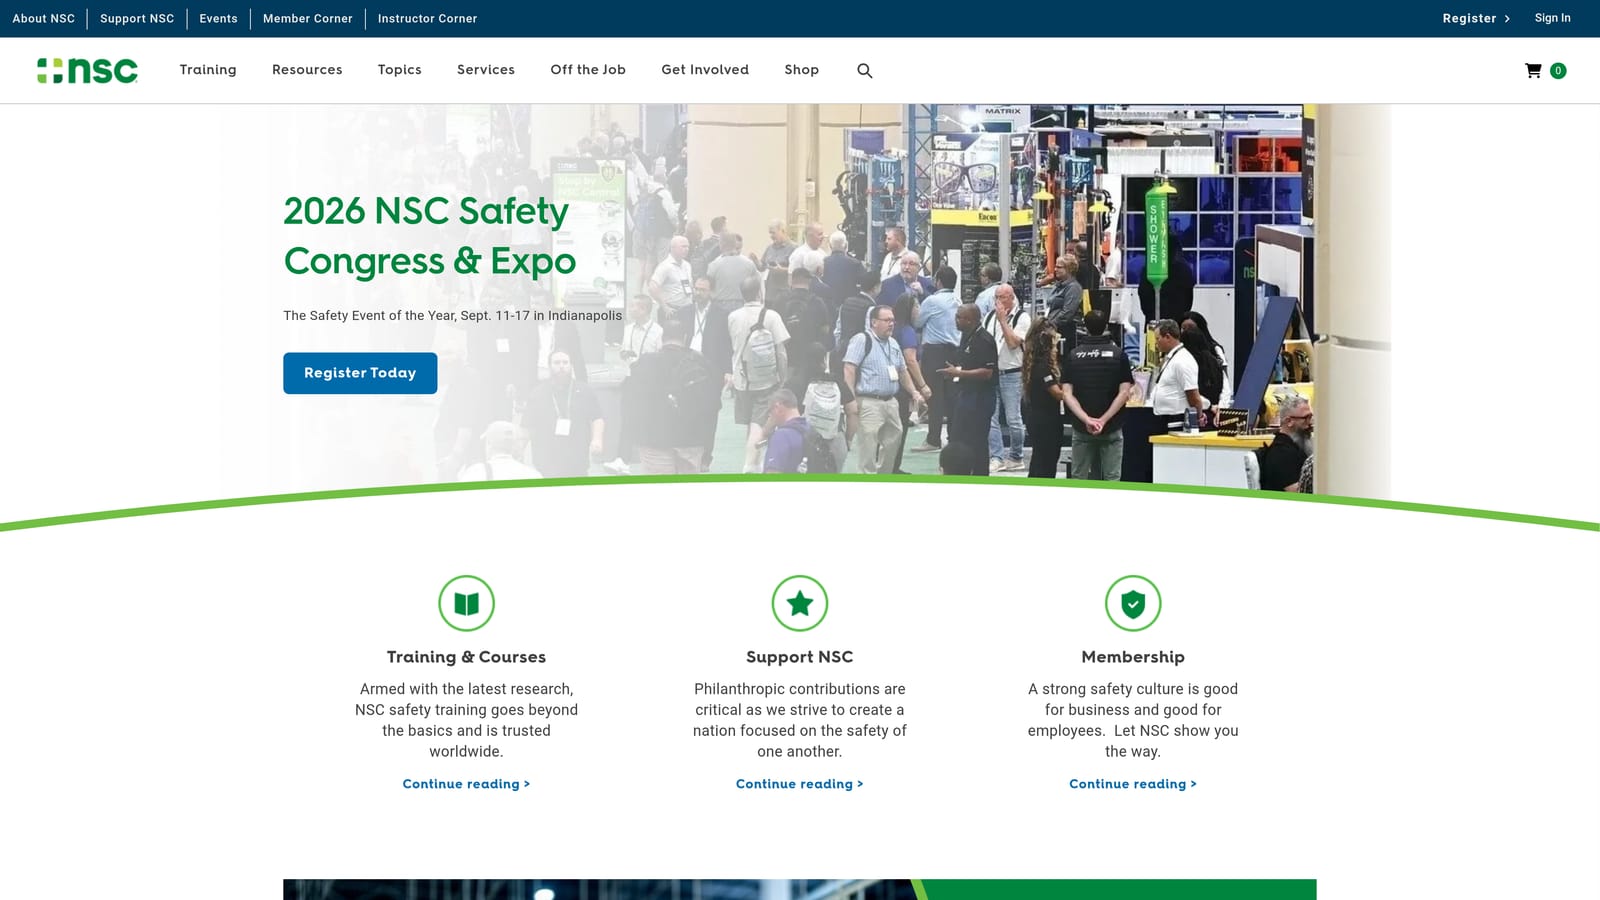Open the Shop menu
Screen dimensions: 1600x900
[x=802, y=69]
